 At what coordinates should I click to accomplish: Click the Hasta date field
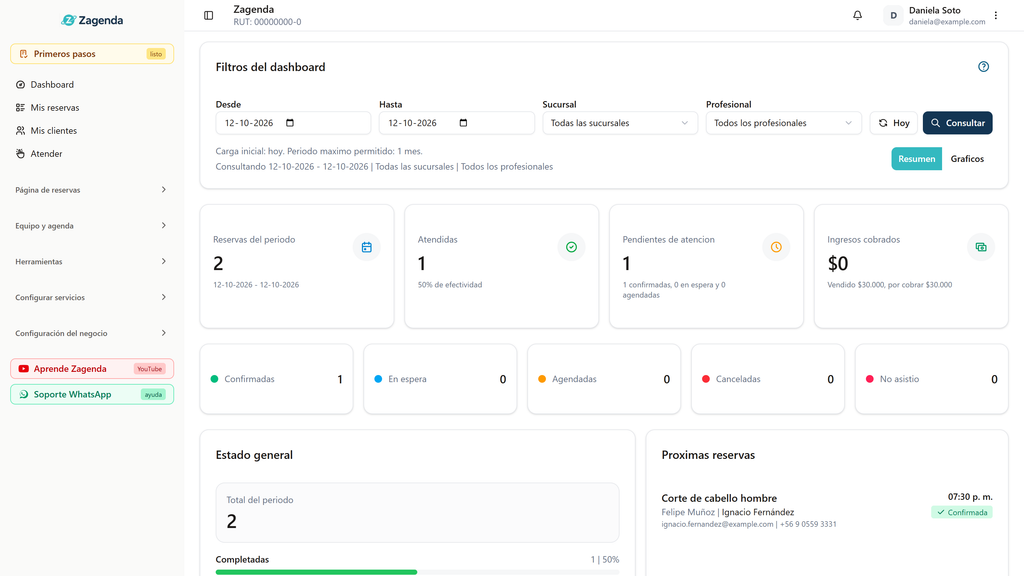coord(456,123)
